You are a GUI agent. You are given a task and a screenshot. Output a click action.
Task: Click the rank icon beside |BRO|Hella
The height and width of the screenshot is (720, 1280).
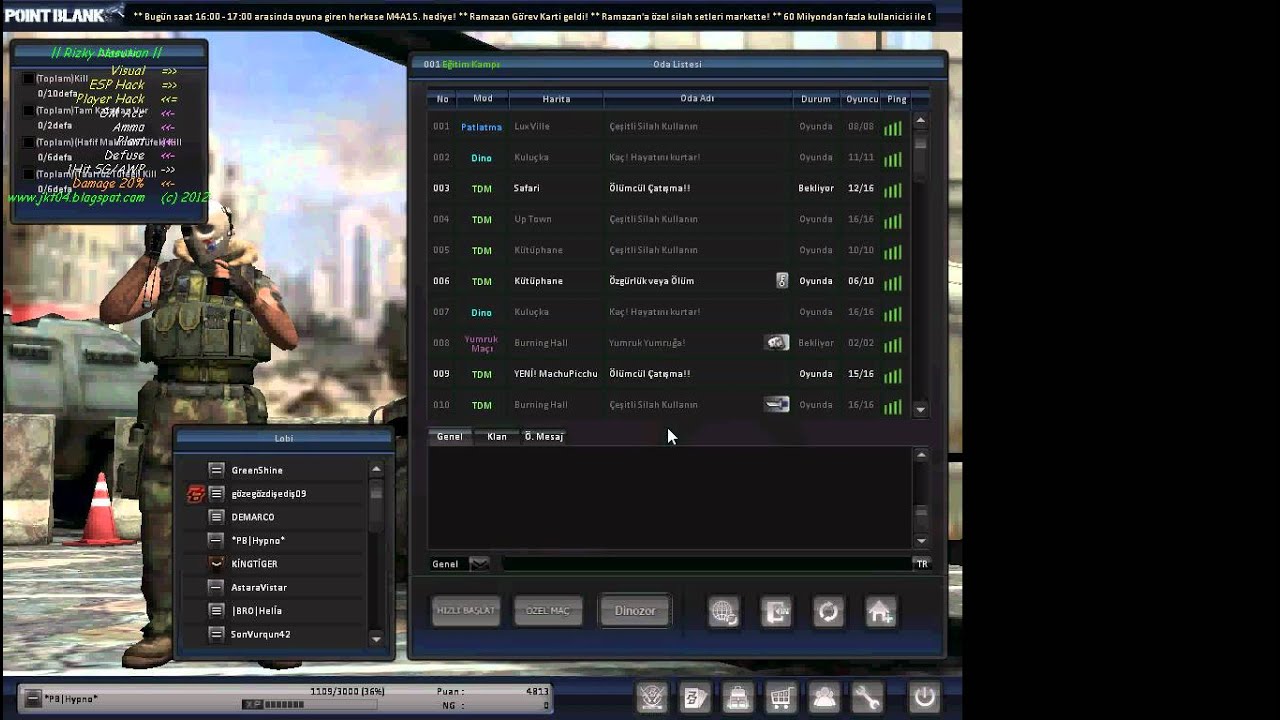[x=216, y=611]
